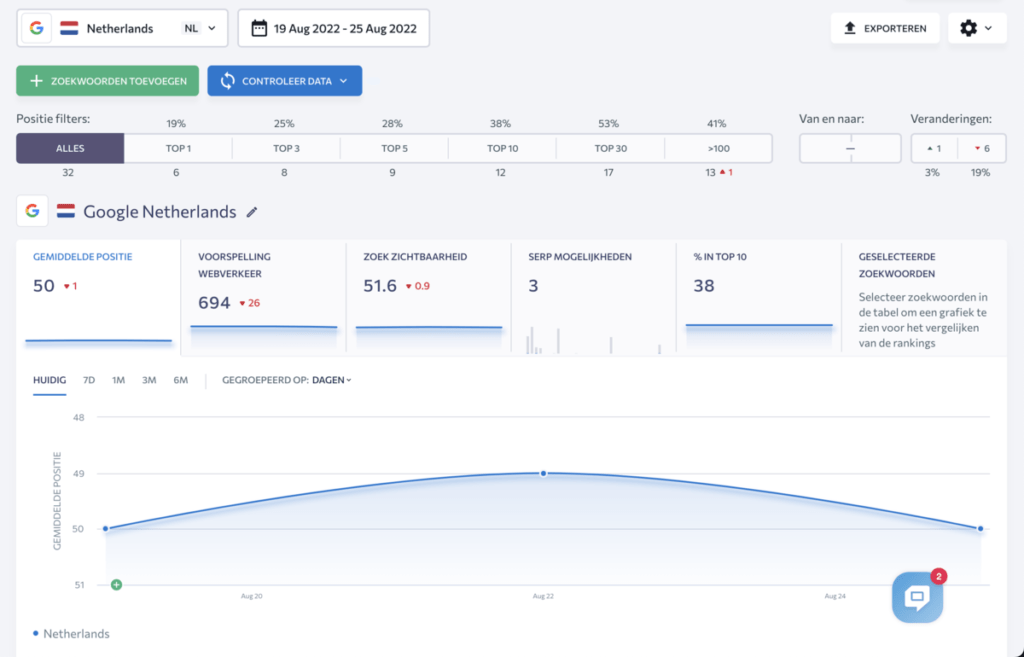Click the green plus marker on chart
The width and height of the screenshot is (1024, 657).
[x=116, y=584]
